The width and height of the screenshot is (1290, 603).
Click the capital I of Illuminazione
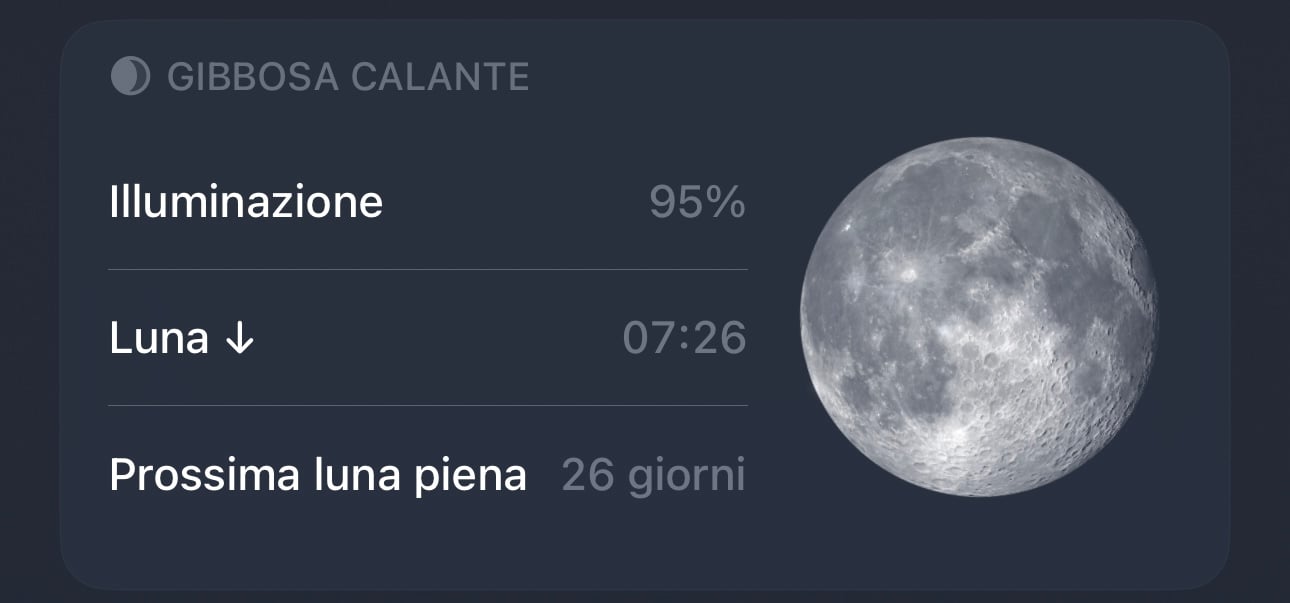(113, 202)
